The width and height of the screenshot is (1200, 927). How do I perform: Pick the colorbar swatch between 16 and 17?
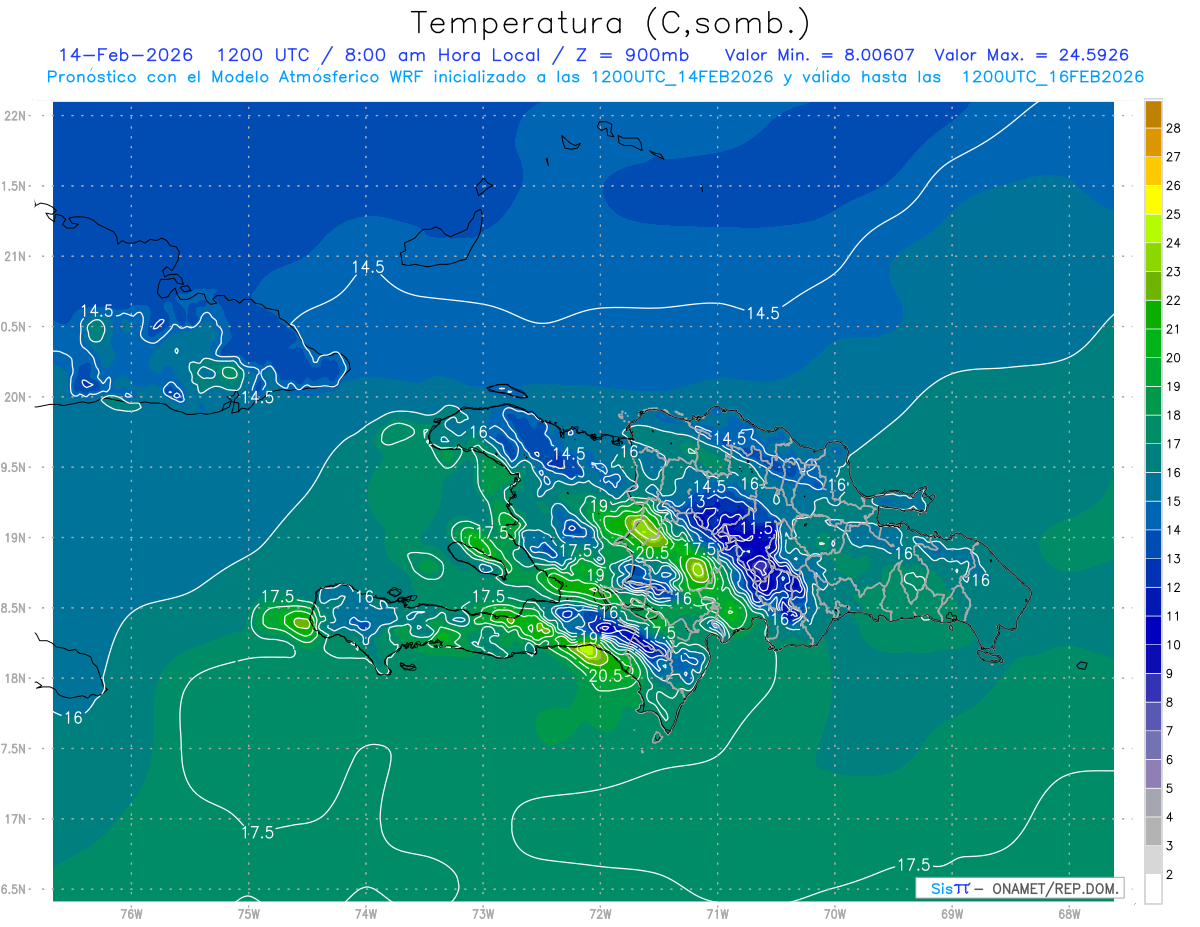point(1153,458)
